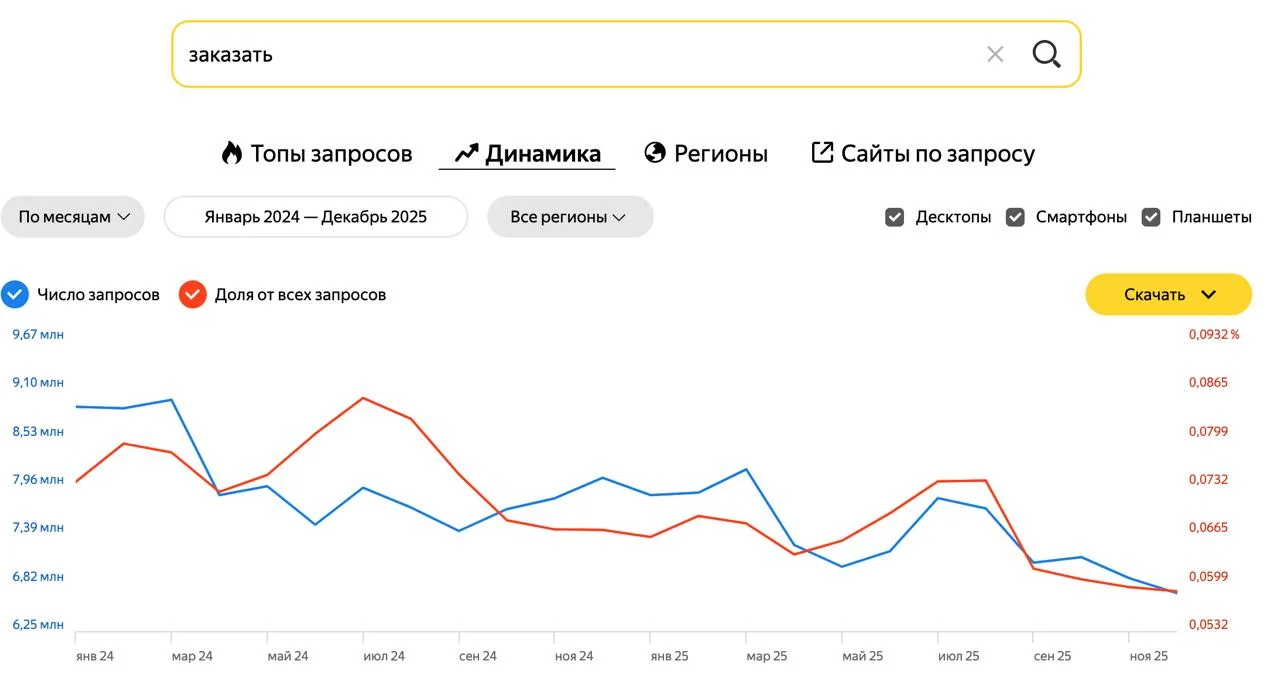The image size is (1280, 680).
Task: Click the trending arrow Динамика icon
Action: point(466,153)
